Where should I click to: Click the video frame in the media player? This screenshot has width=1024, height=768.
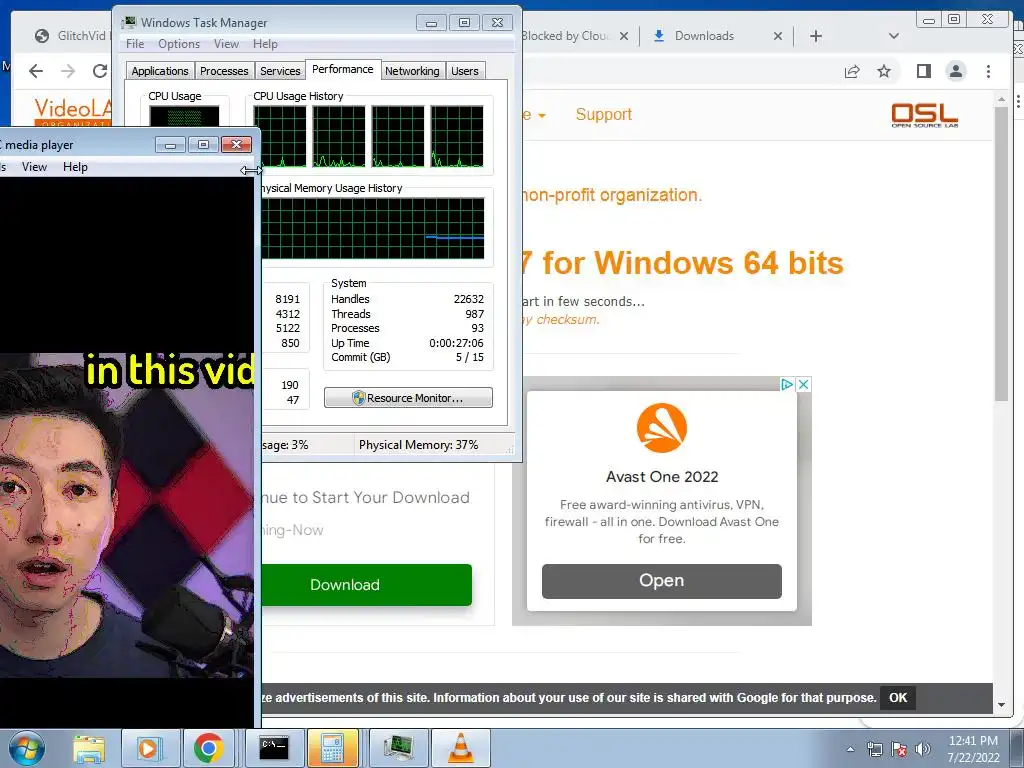127,452
